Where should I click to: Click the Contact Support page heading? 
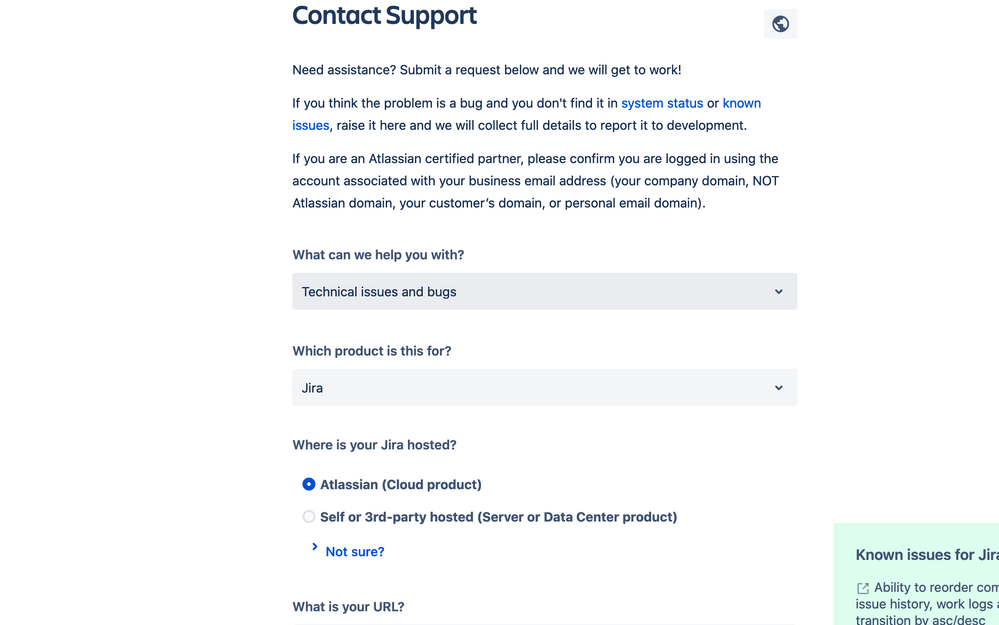[384, 15]
